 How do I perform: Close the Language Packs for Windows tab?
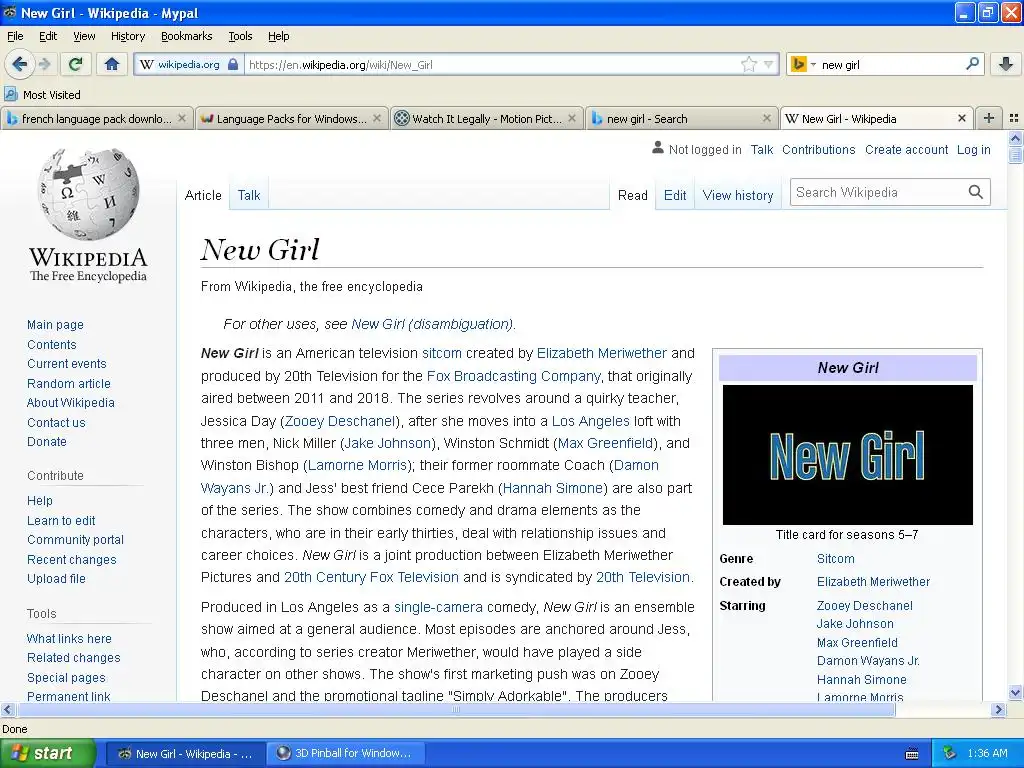377,118
